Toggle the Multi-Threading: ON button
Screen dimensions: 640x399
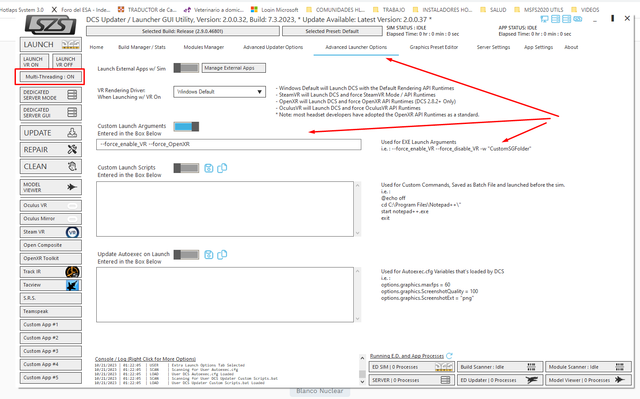(51, 77)
